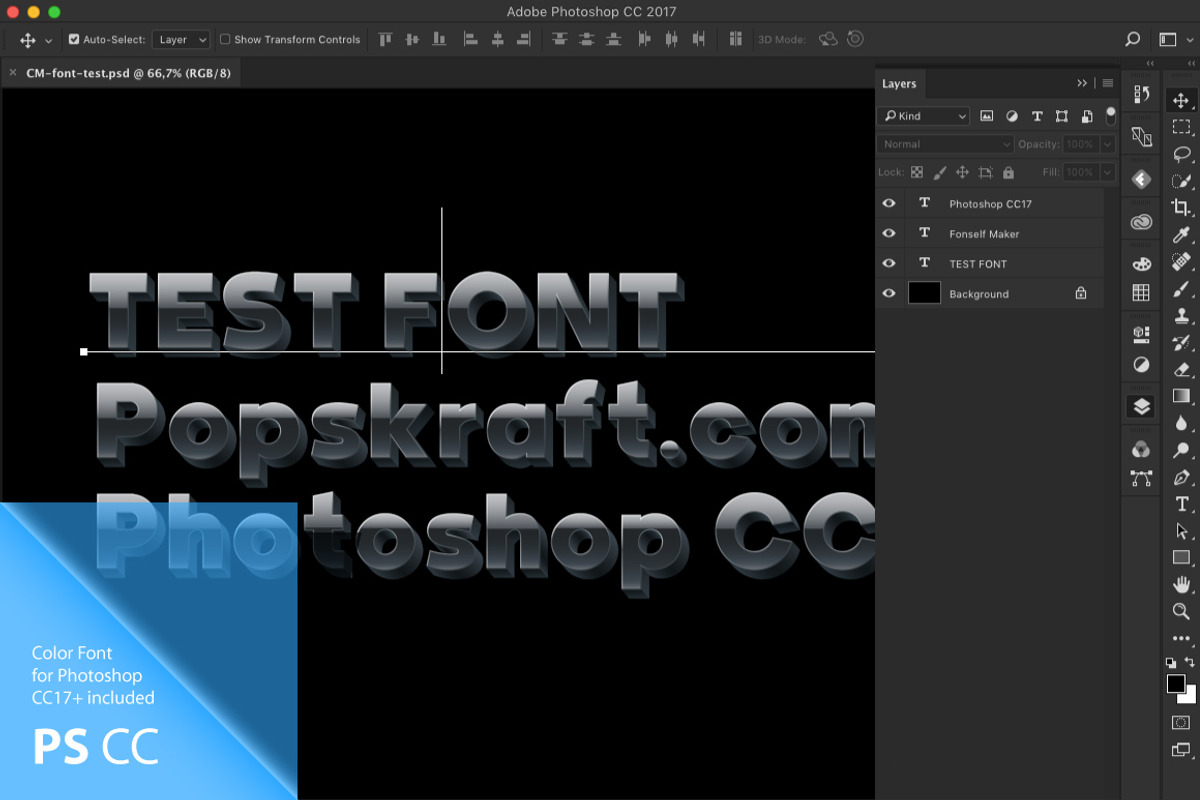Hide the Fonself Maker layer
The image size is (1200, 800).
889,233
